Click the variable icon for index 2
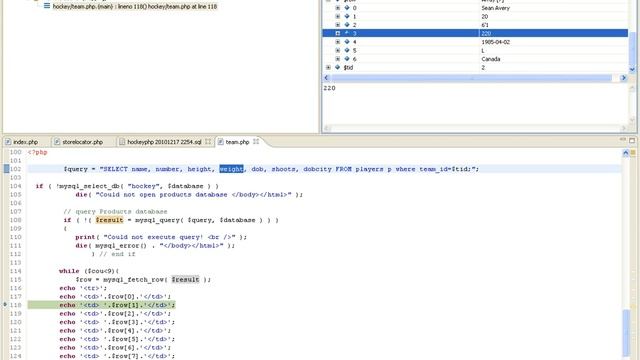Screen dimensions: 640x360 tap(347, 25)
